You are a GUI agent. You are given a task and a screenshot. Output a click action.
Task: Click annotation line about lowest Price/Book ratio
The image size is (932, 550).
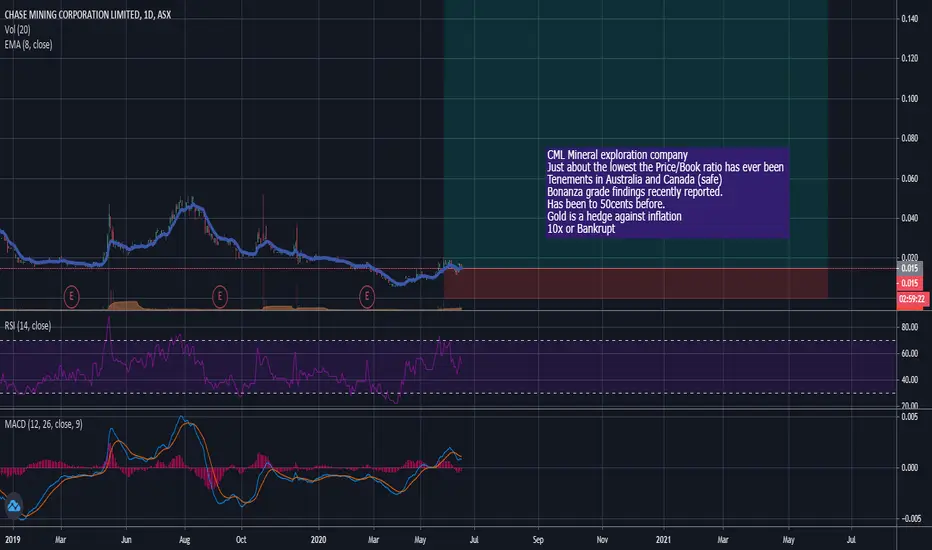click(665, 167)
